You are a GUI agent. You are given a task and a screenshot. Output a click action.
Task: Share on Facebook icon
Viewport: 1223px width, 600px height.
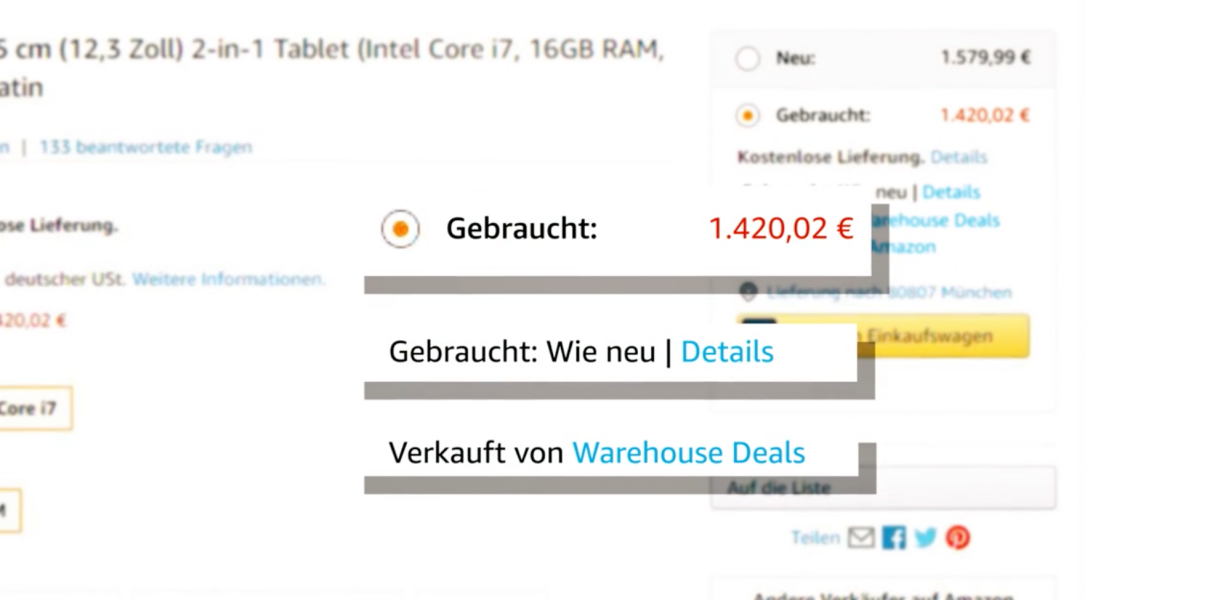[x=894, y=538]
